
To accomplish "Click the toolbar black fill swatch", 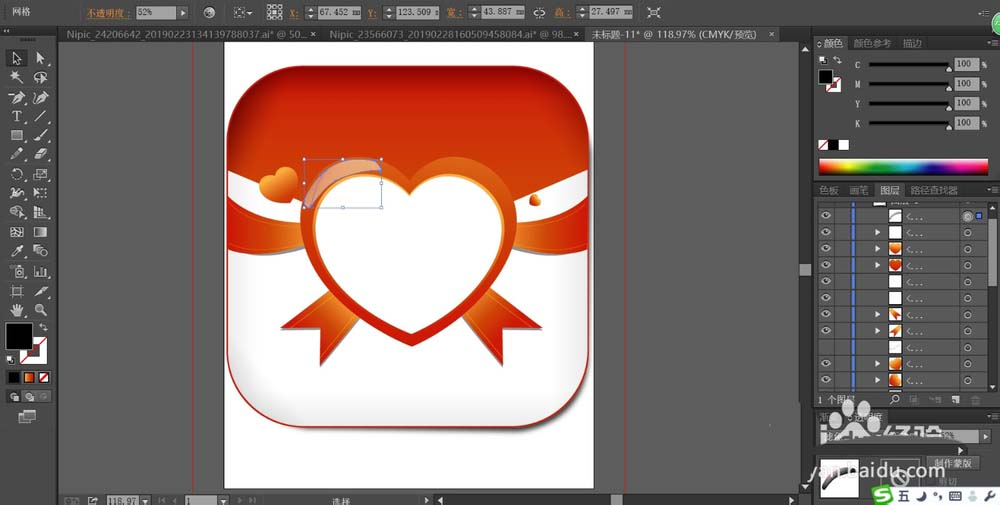I will 19,336.
